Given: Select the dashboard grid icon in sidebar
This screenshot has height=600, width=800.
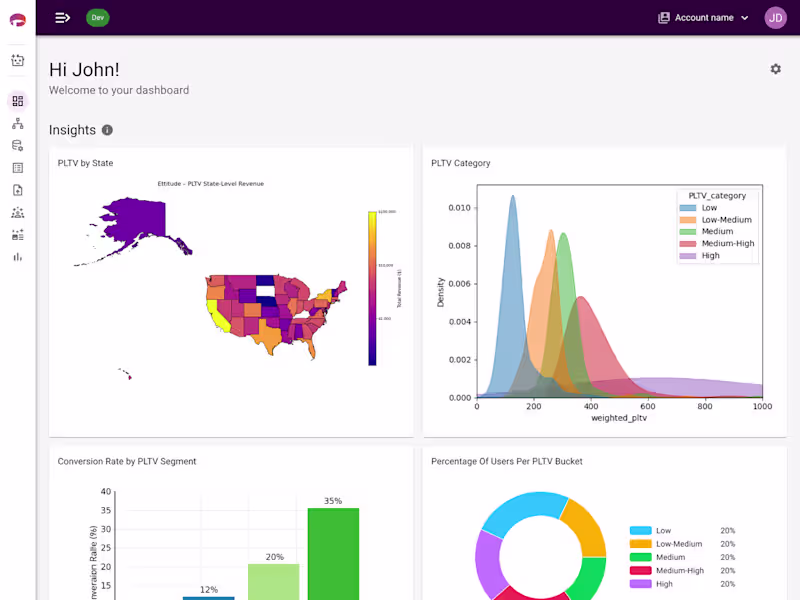Looking at the screenshot, I should 18,101.
